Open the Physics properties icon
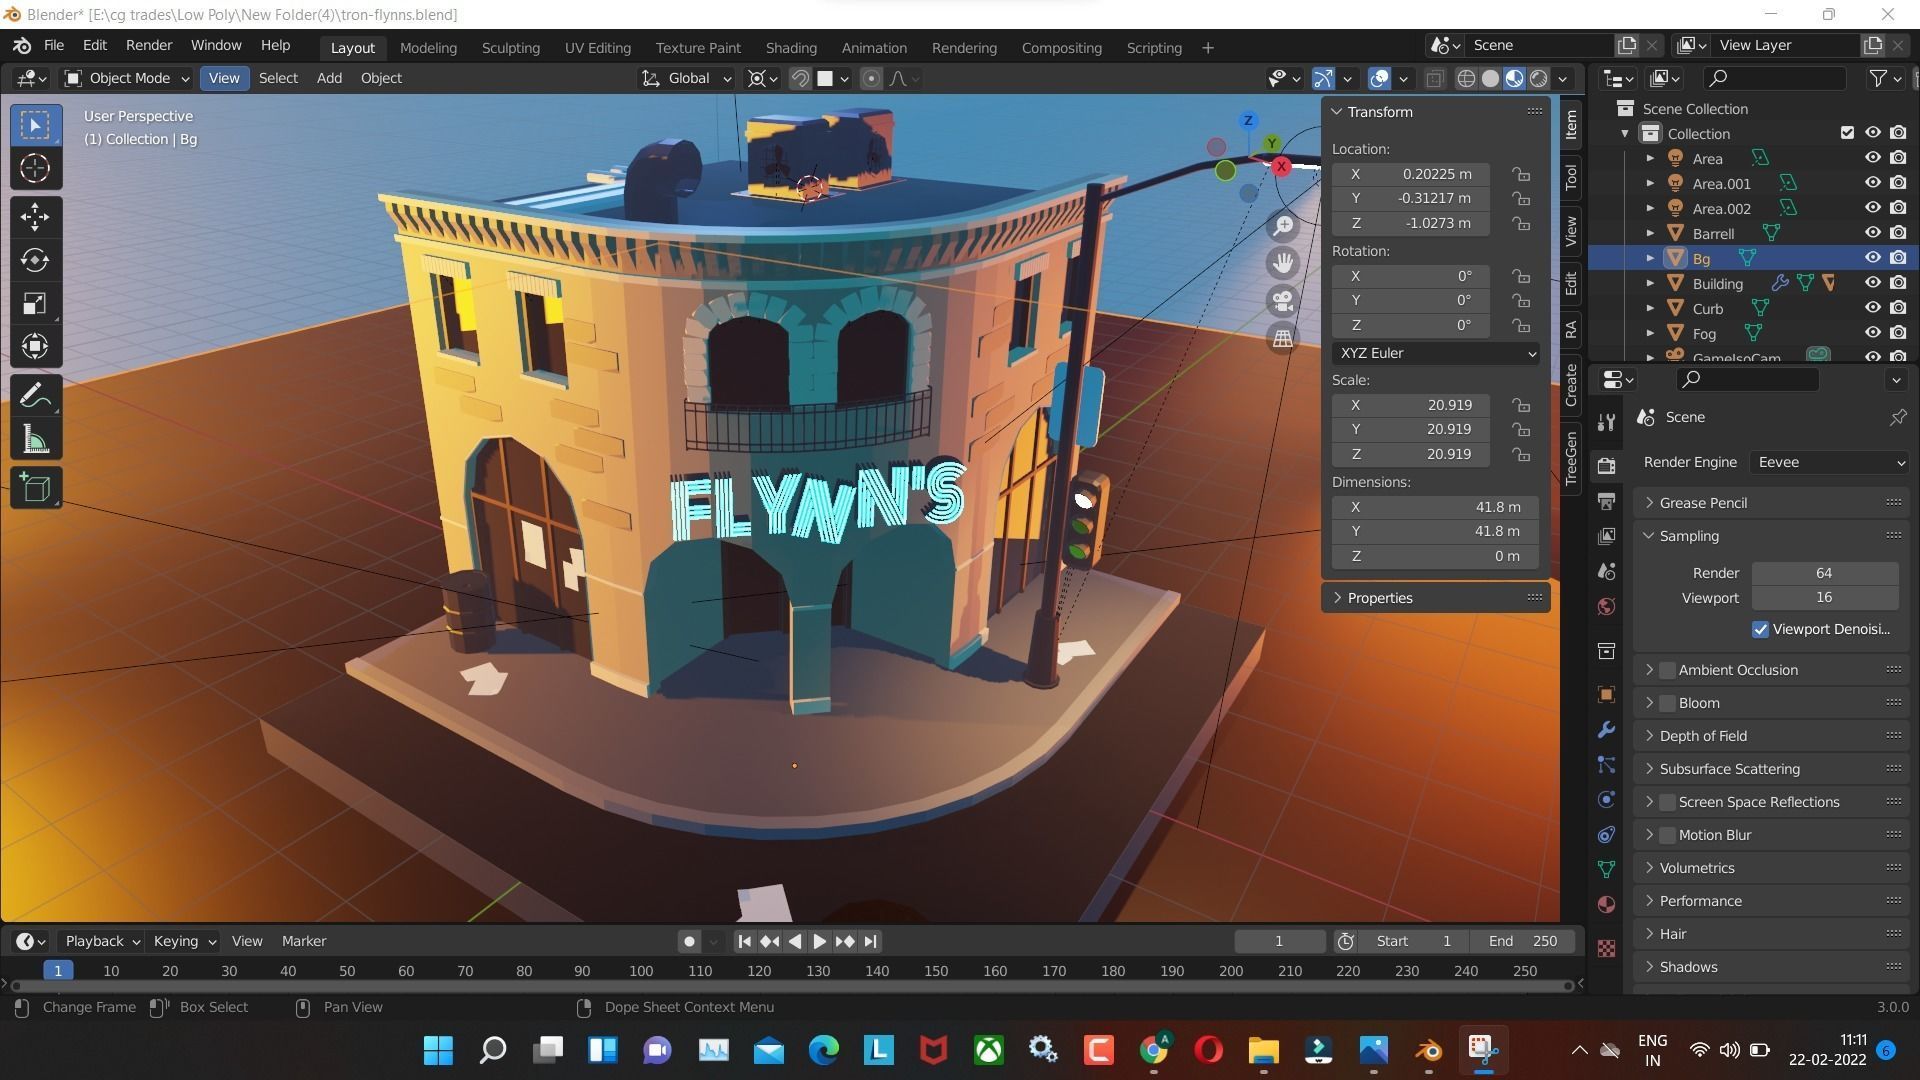The image size is (1920, 1080). 1606,799
